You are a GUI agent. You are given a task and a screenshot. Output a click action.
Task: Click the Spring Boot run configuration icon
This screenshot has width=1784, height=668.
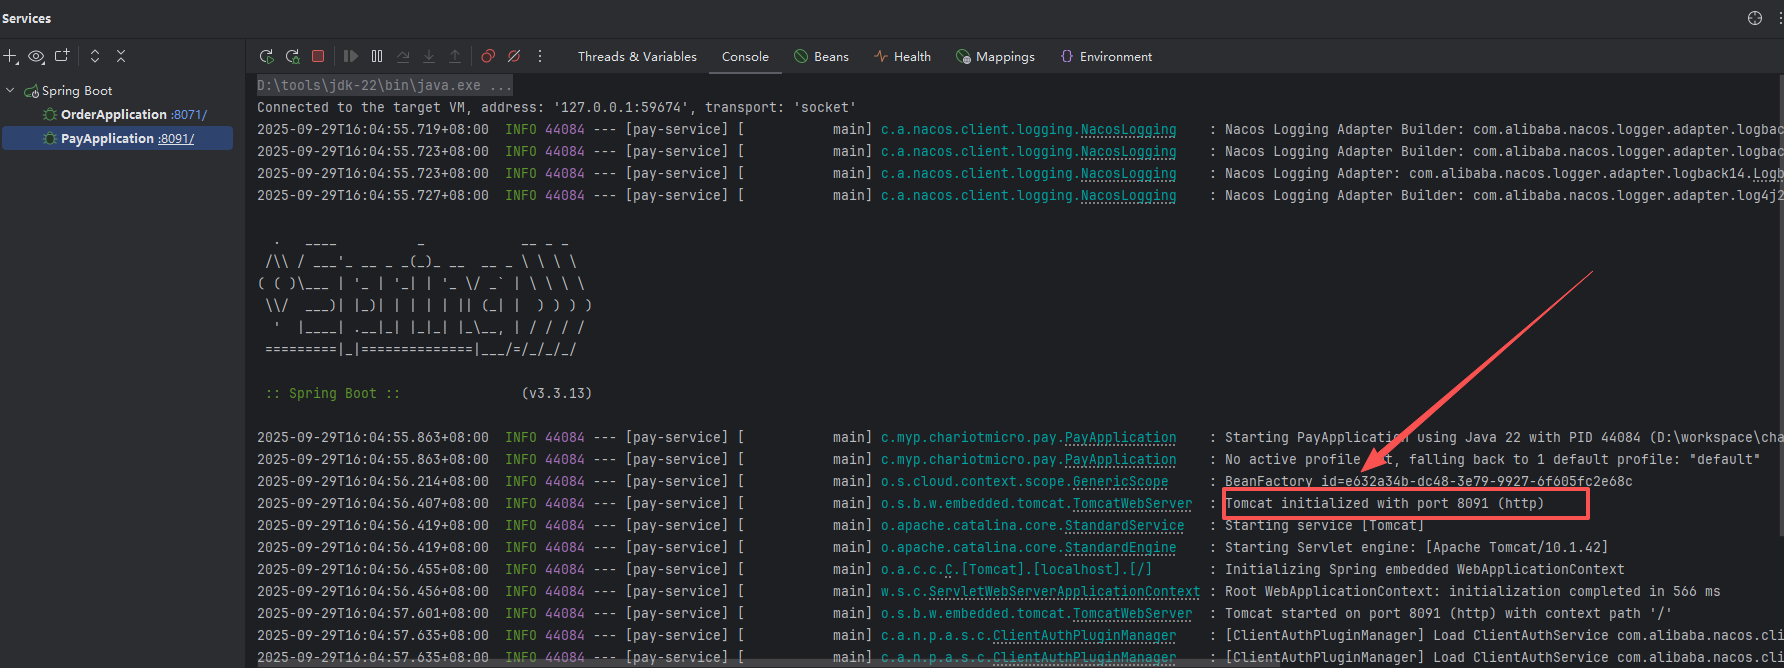pyautogui.click(x=31, y=91)
